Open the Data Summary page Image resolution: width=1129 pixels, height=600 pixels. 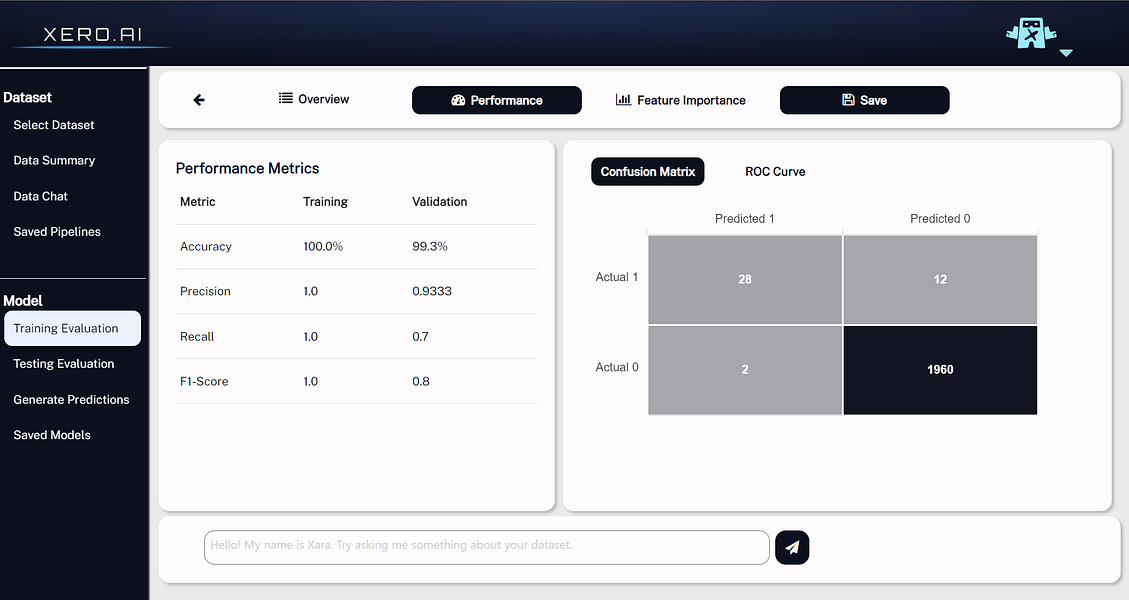[x=53, y=160]
